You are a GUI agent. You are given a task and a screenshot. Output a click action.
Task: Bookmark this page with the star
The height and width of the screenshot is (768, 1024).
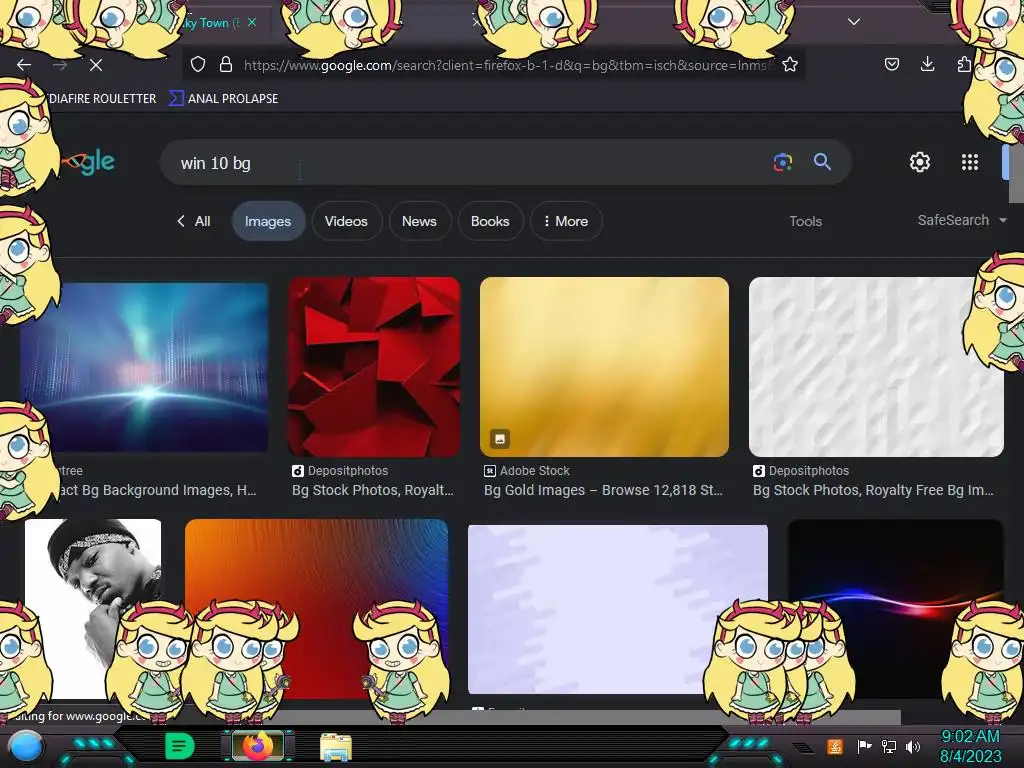tap(790, 64)
